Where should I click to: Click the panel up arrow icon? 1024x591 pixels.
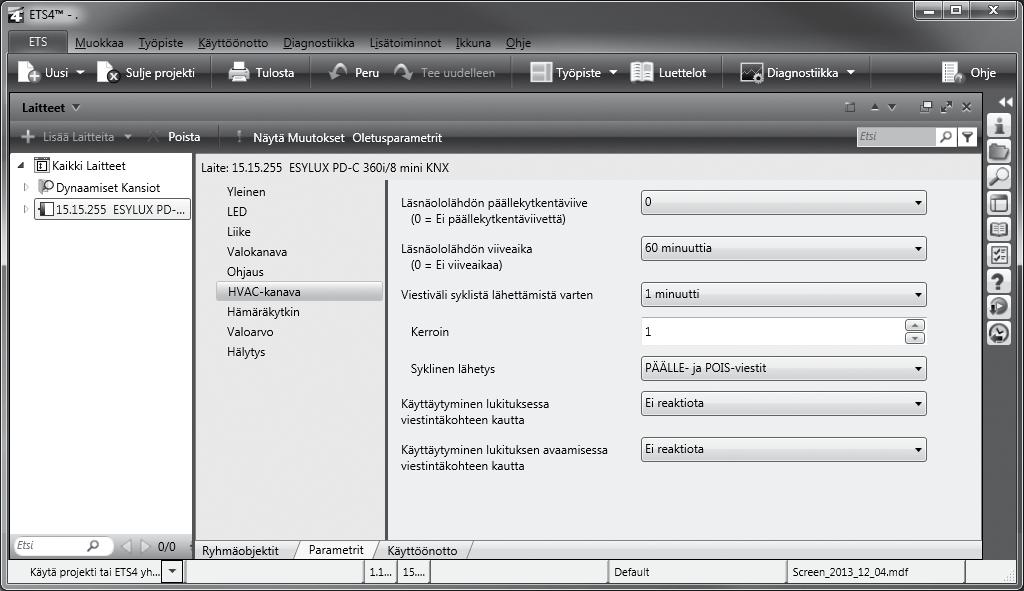(x=874, y=107)
